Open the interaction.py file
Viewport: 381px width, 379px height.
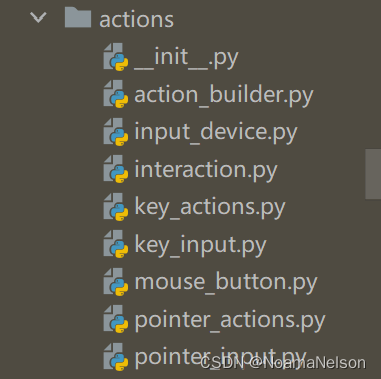206,170
